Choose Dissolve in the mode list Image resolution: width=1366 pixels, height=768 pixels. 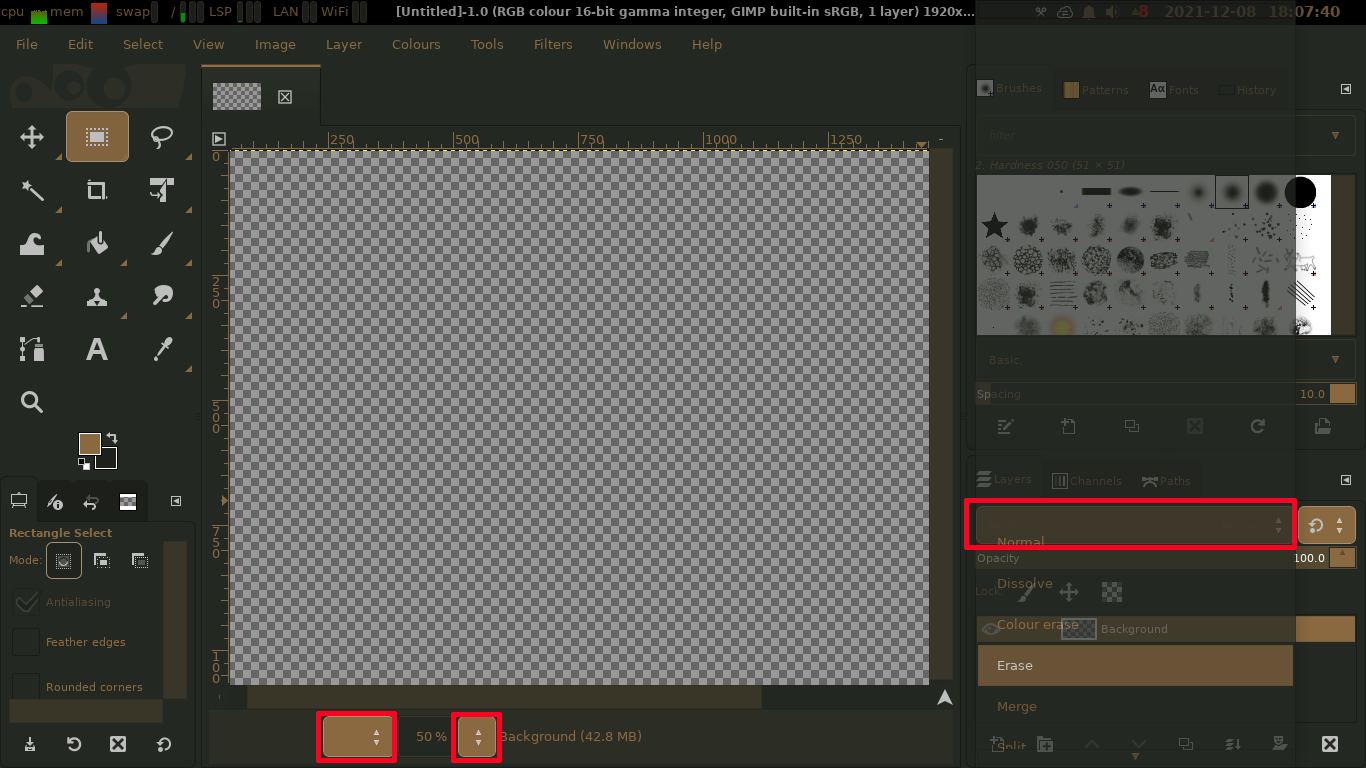click(1135, 583)
